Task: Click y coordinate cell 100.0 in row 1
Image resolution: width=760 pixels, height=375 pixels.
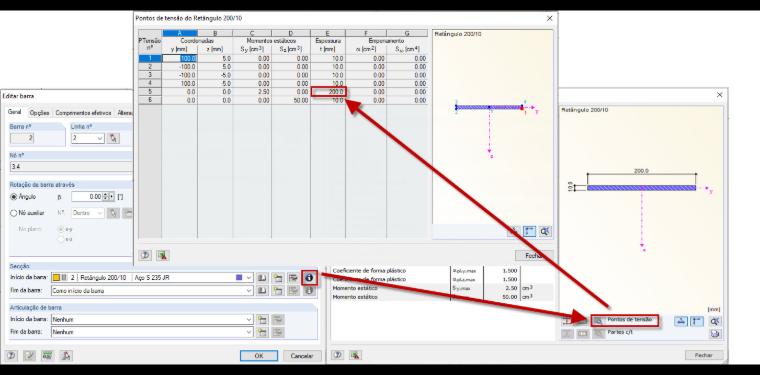Action: click(180, 58)
